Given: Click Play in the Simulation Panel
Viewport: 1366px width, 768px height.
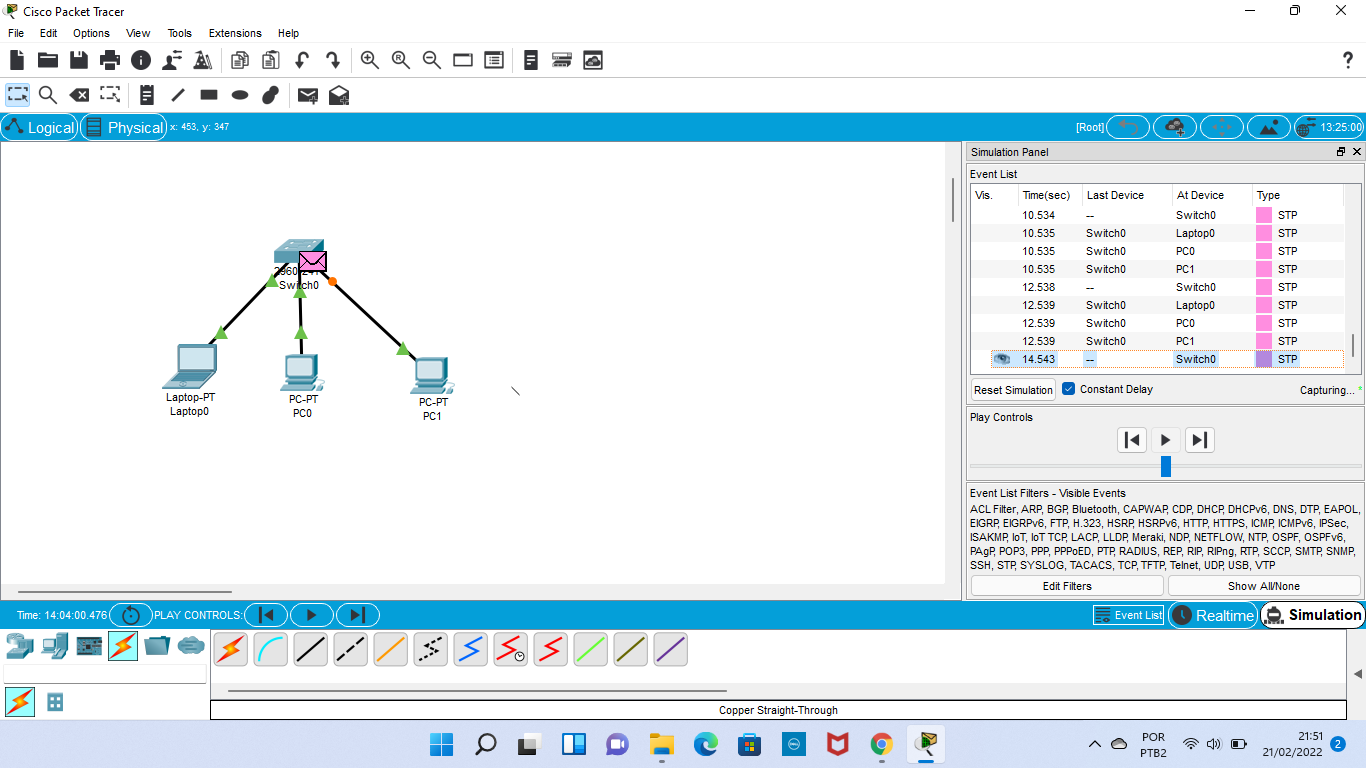Looking at the screenshot, I should 1165,439.
